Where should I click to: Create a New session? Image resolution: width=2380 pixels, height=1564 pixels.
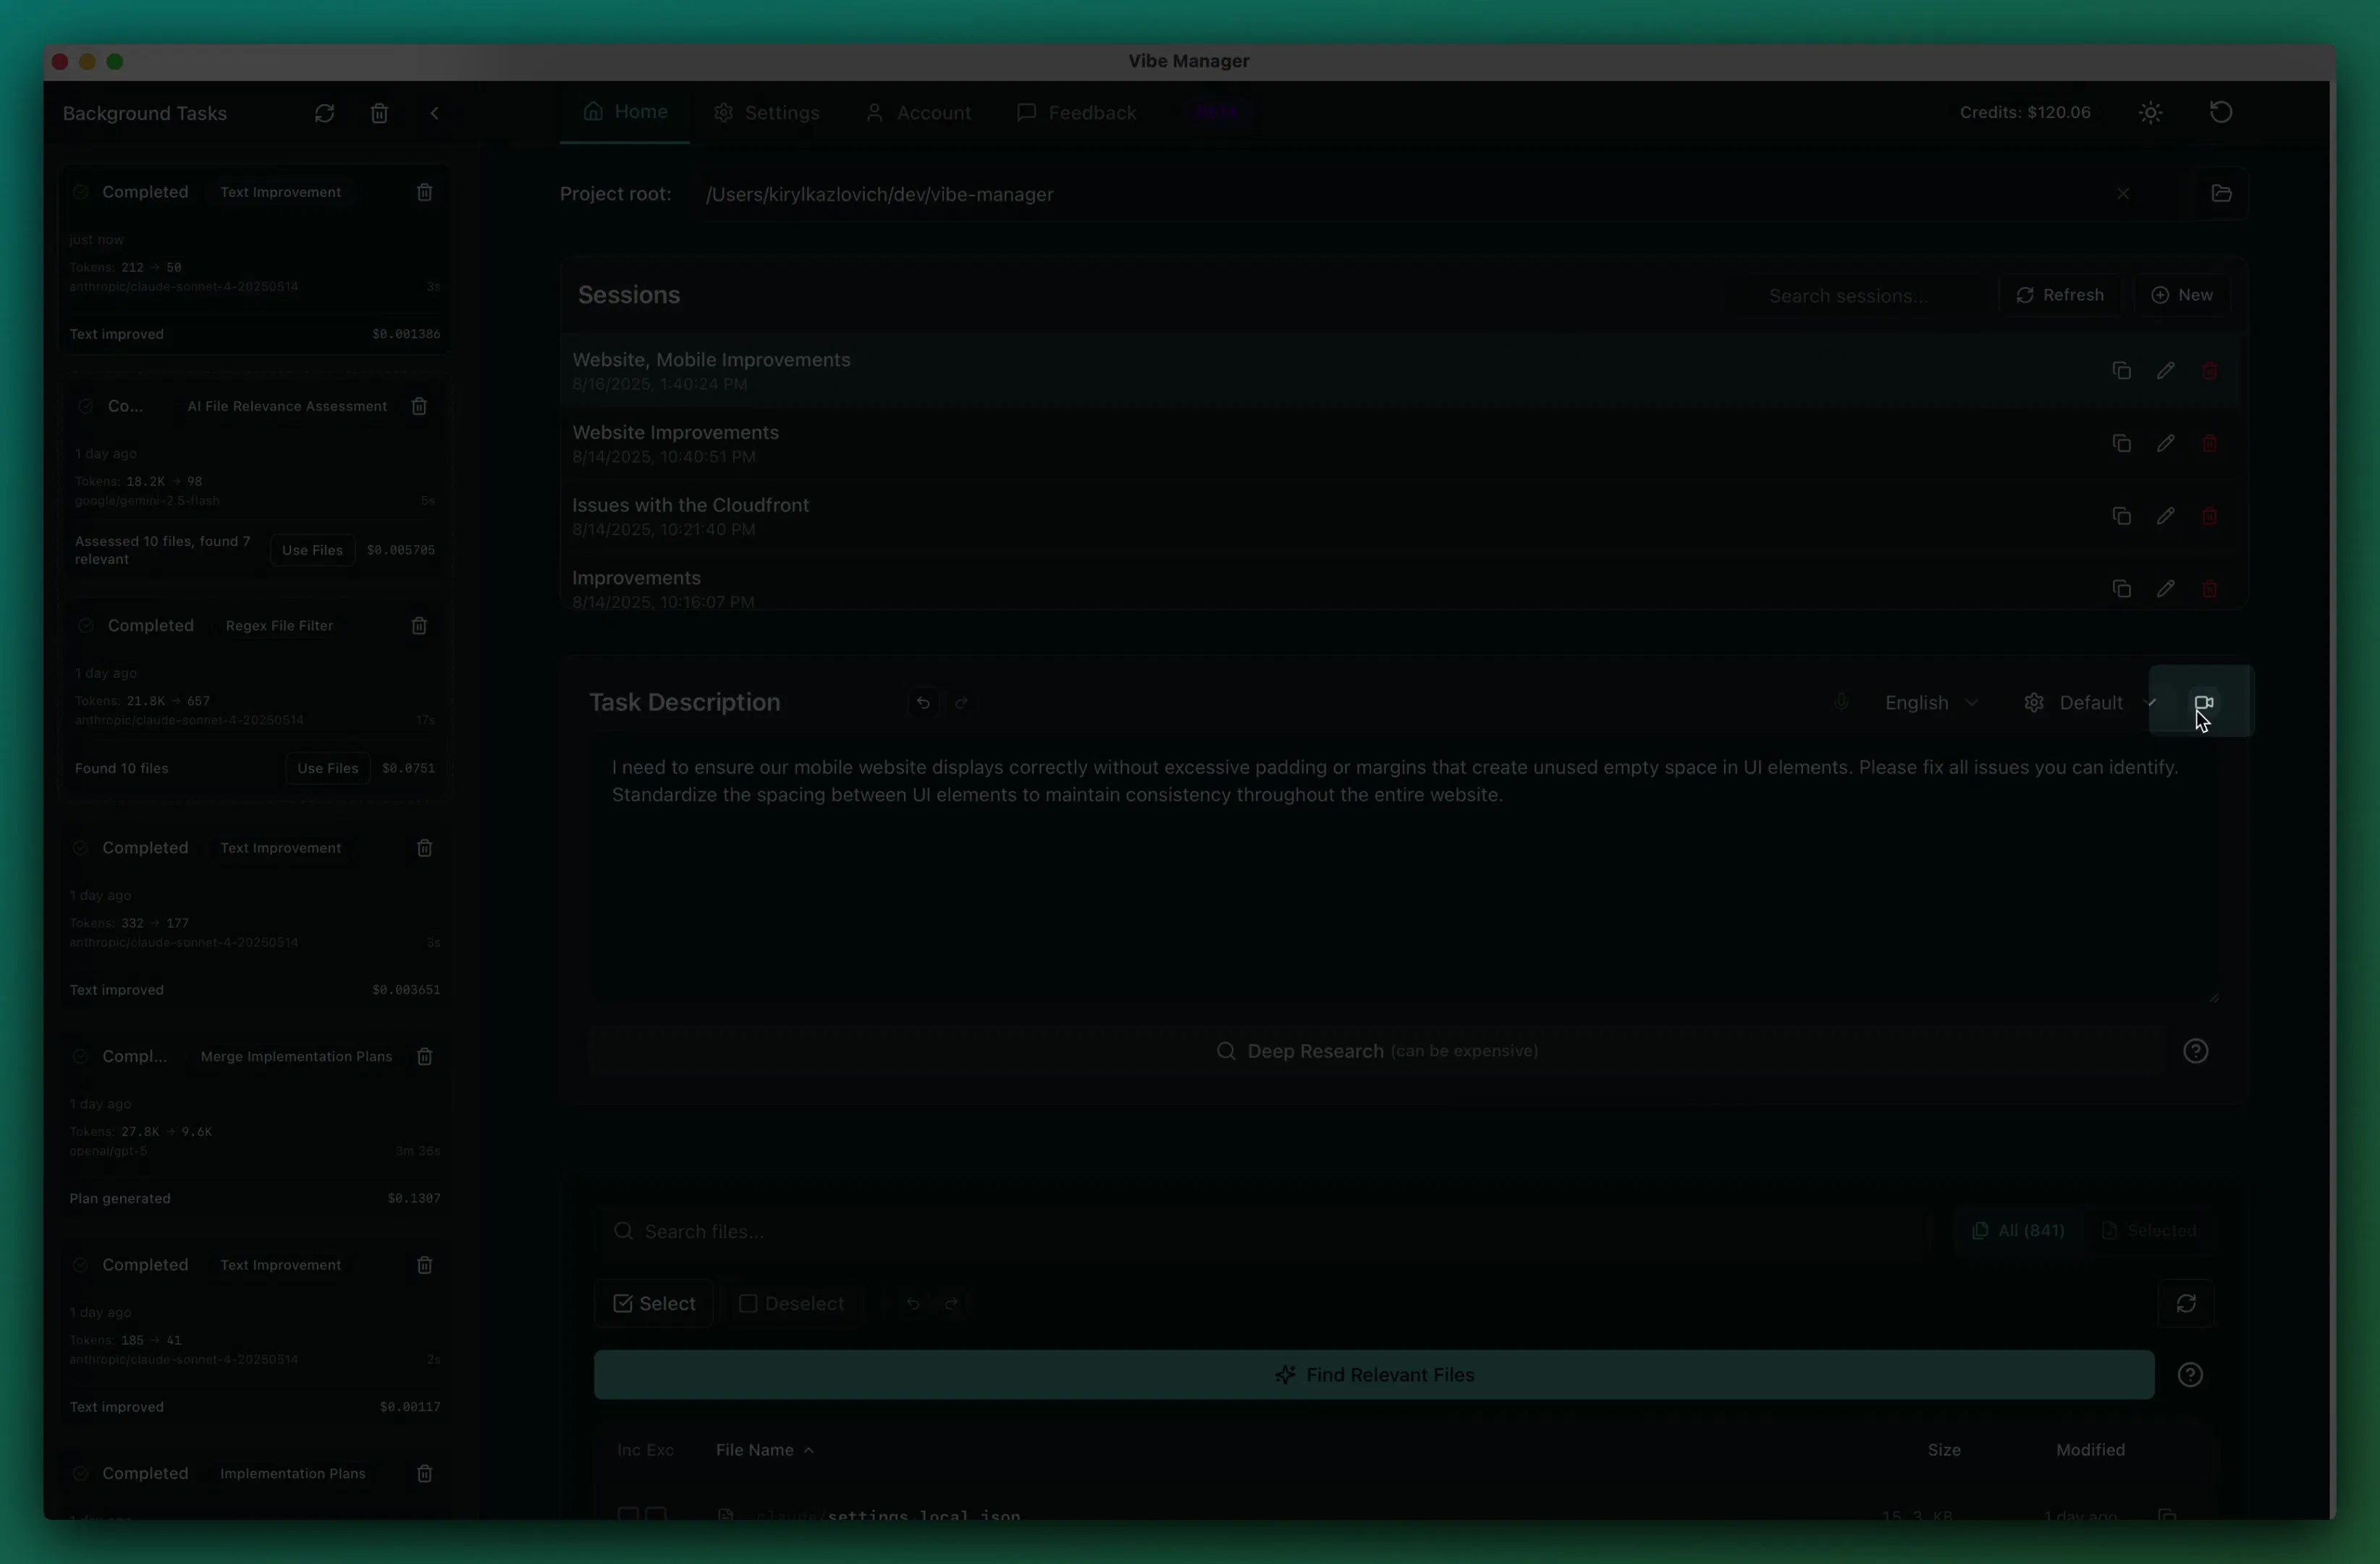[2181, 295]
